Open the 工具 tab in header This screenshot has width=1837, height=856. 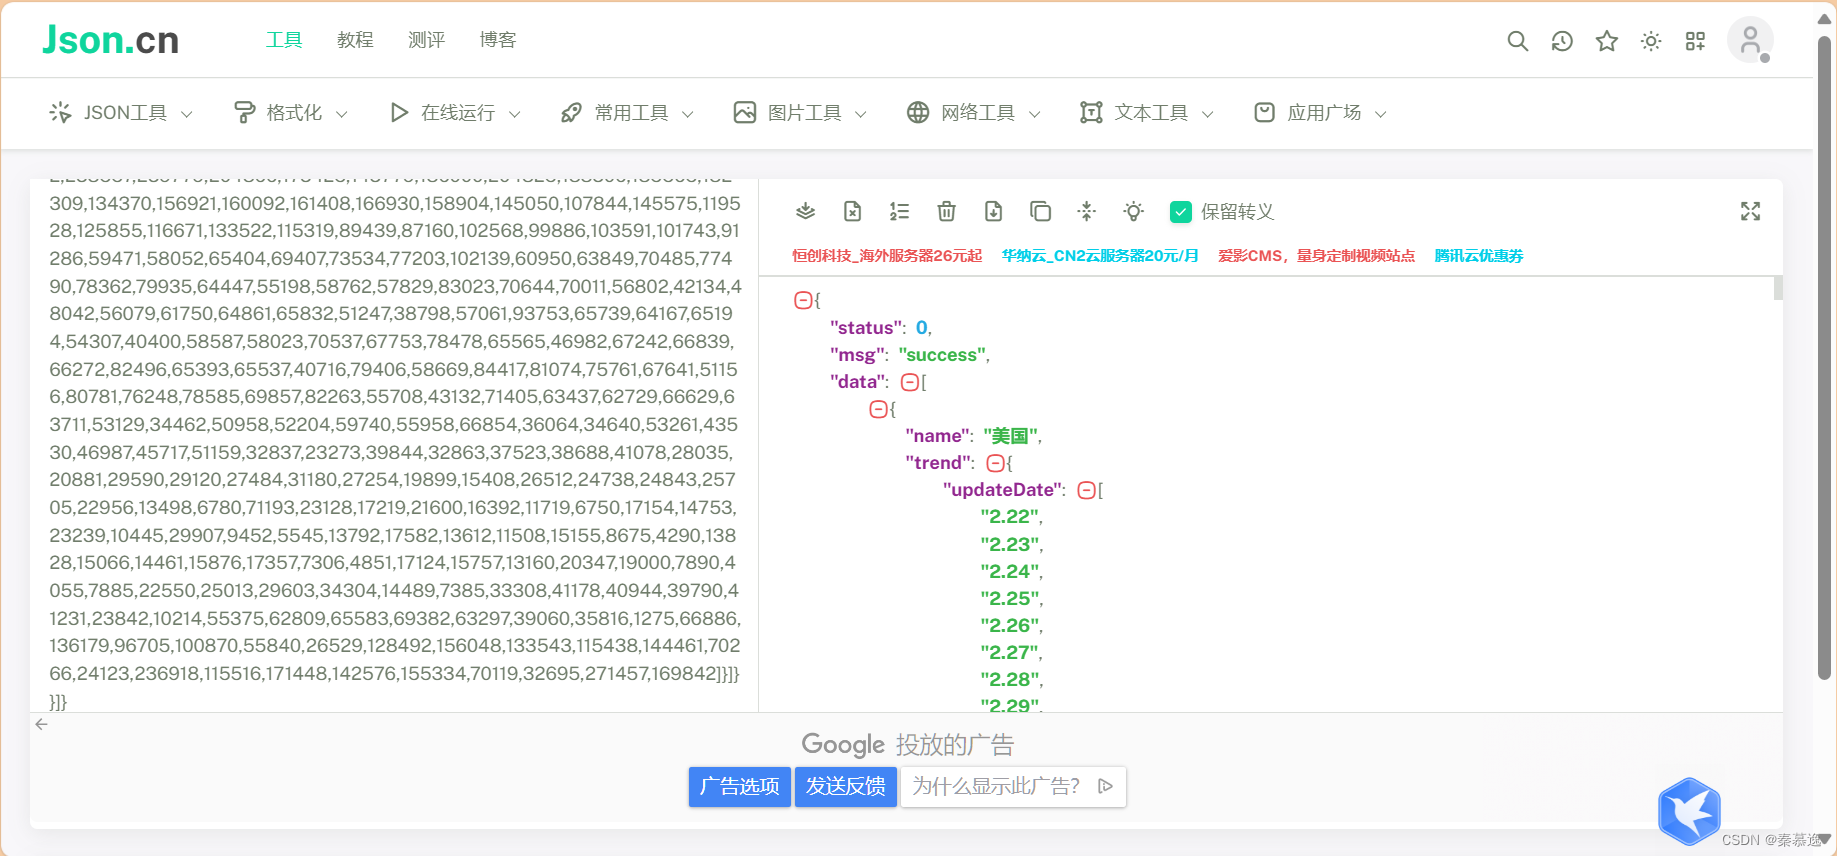(x=284, y=40)
